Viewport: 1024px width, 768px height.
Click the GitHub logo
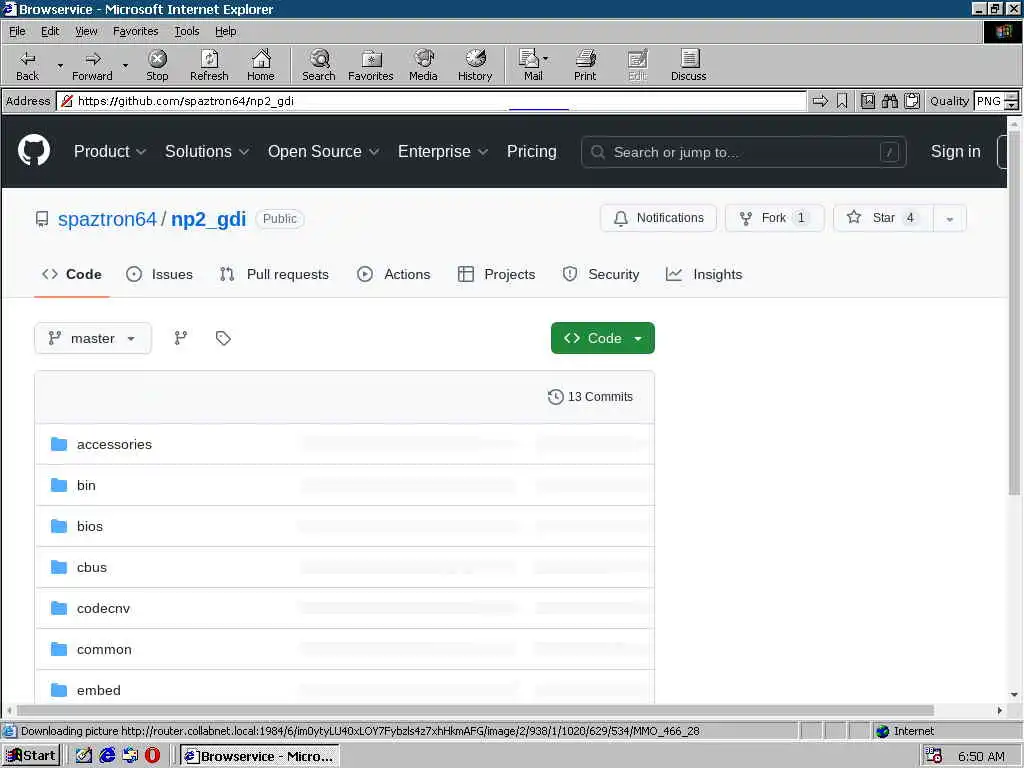[x=33, y=151]
